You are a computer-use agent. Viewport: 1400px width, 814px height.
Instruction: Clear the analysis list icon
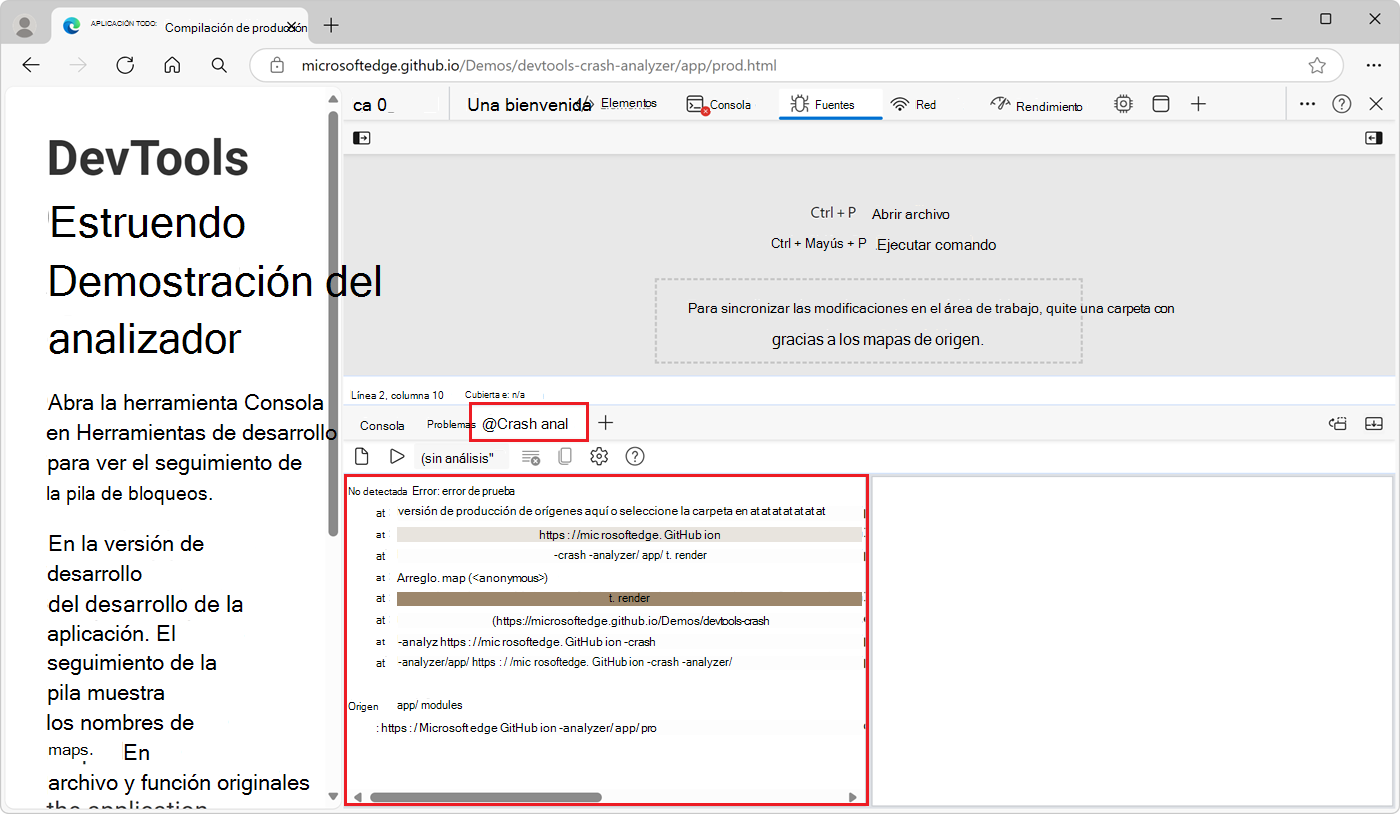click(531, 457)
